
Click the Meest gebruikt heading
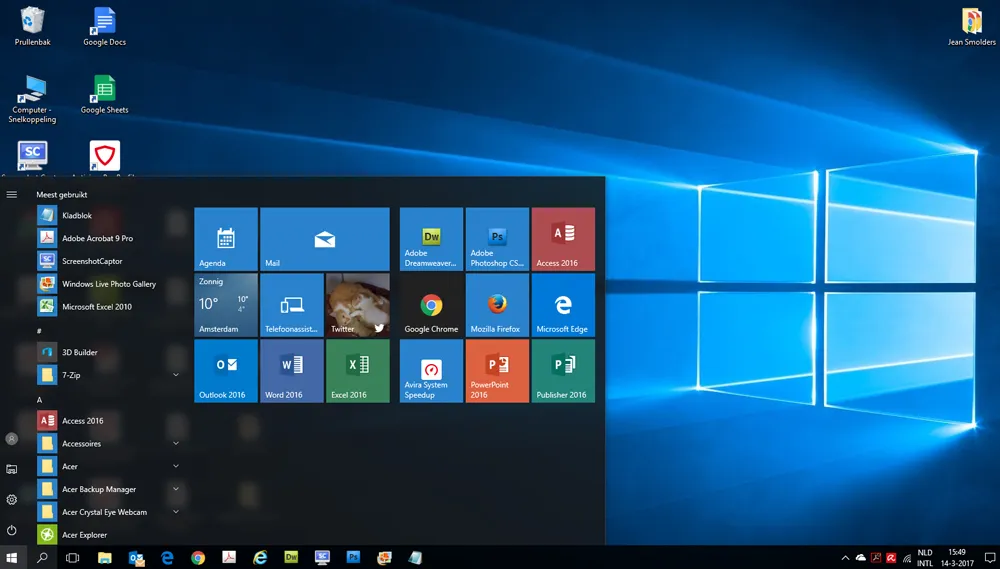click(x=62, y=195)
